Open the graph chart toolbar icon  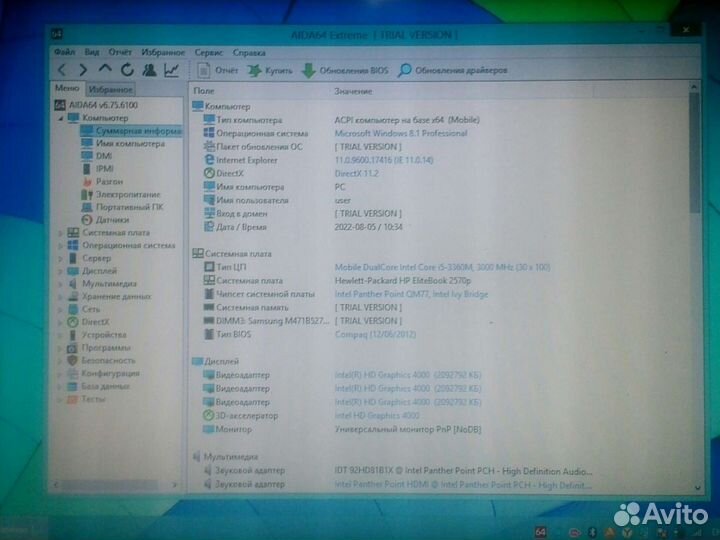coord(171,70)
